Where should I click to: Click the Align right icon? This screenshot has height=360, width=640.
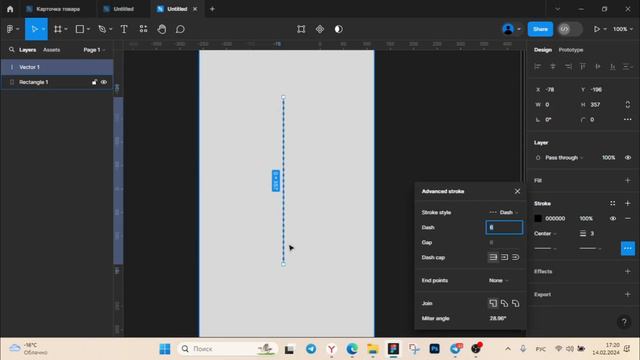pos(568,67)
